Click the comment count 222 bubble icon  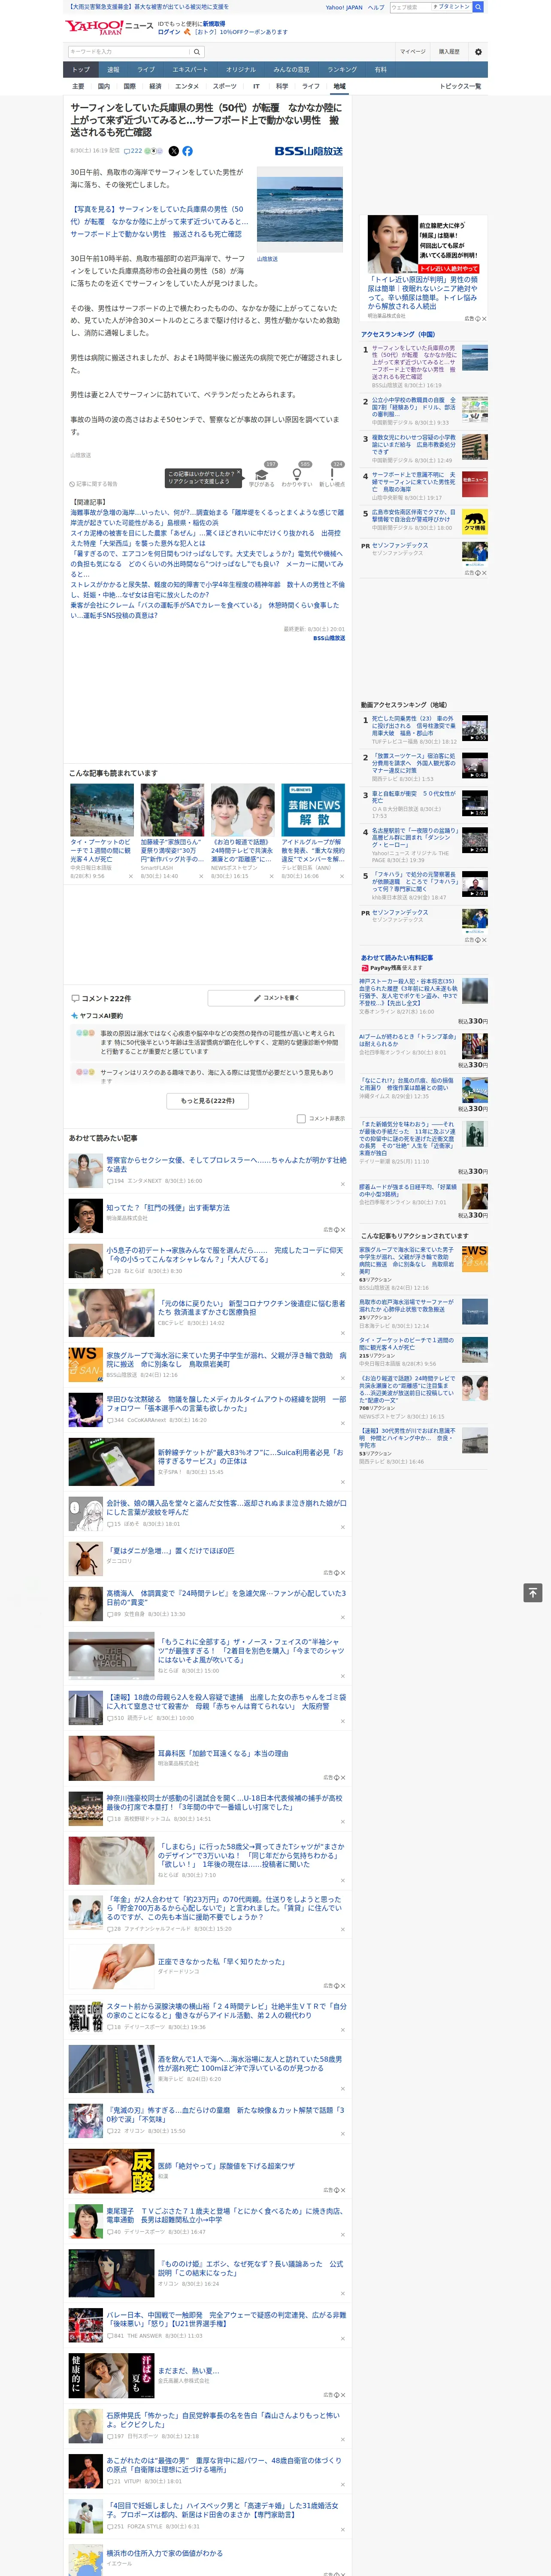tap(134, 151)
